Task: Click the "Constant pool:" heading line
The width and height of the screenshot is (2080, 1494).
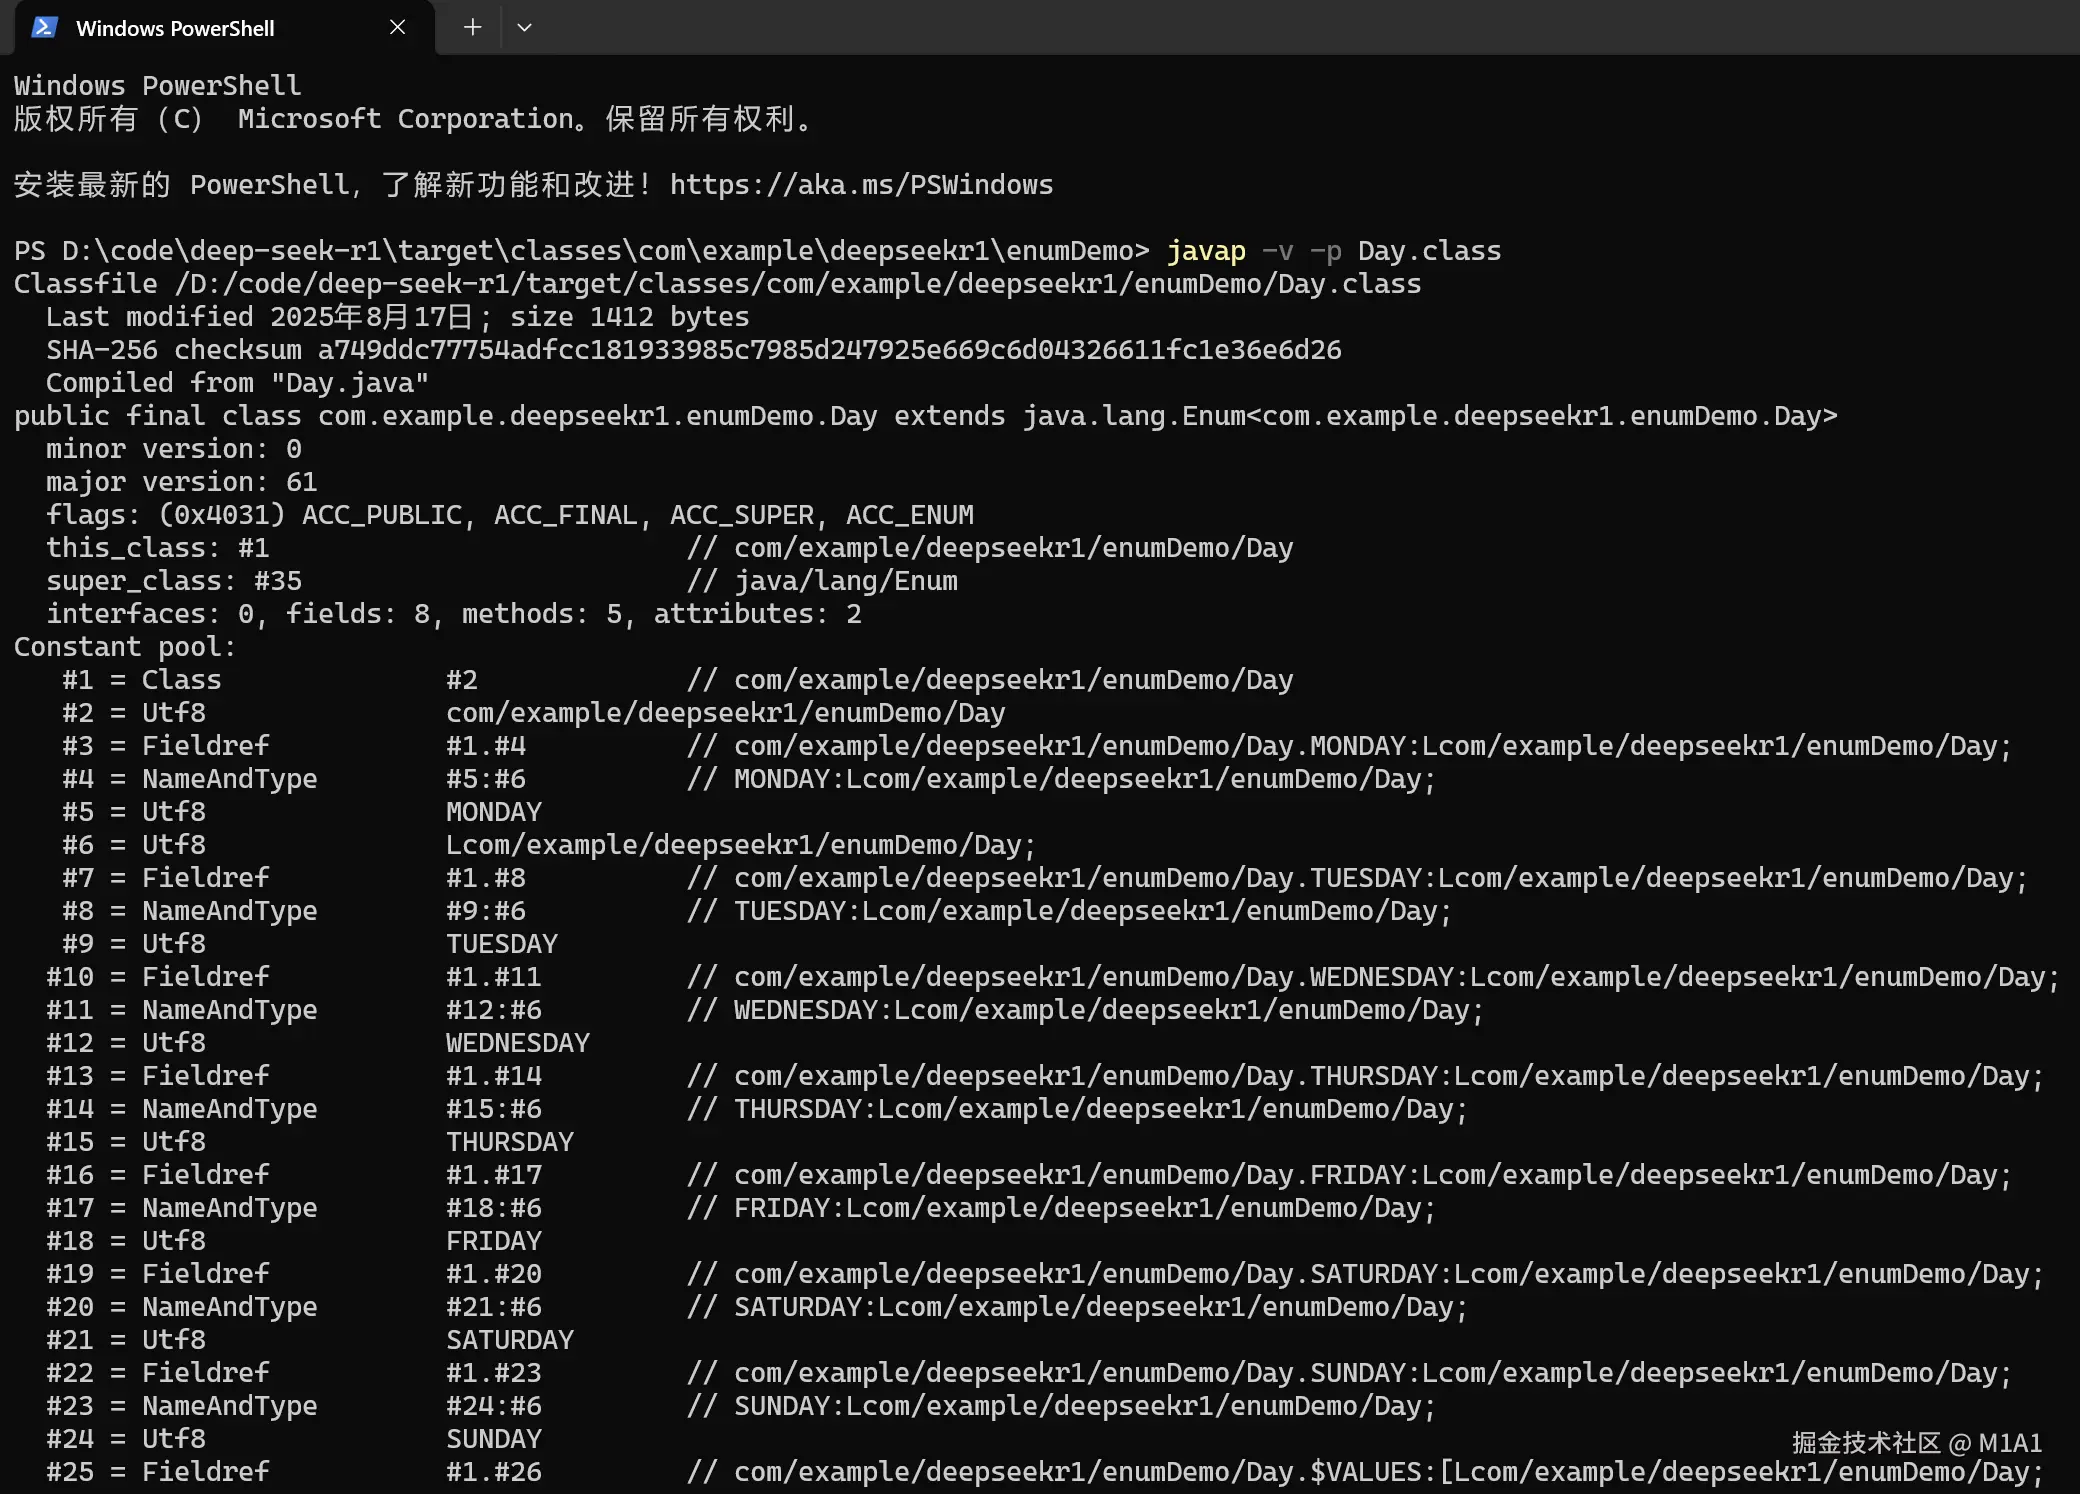Action: pos(125,647)
